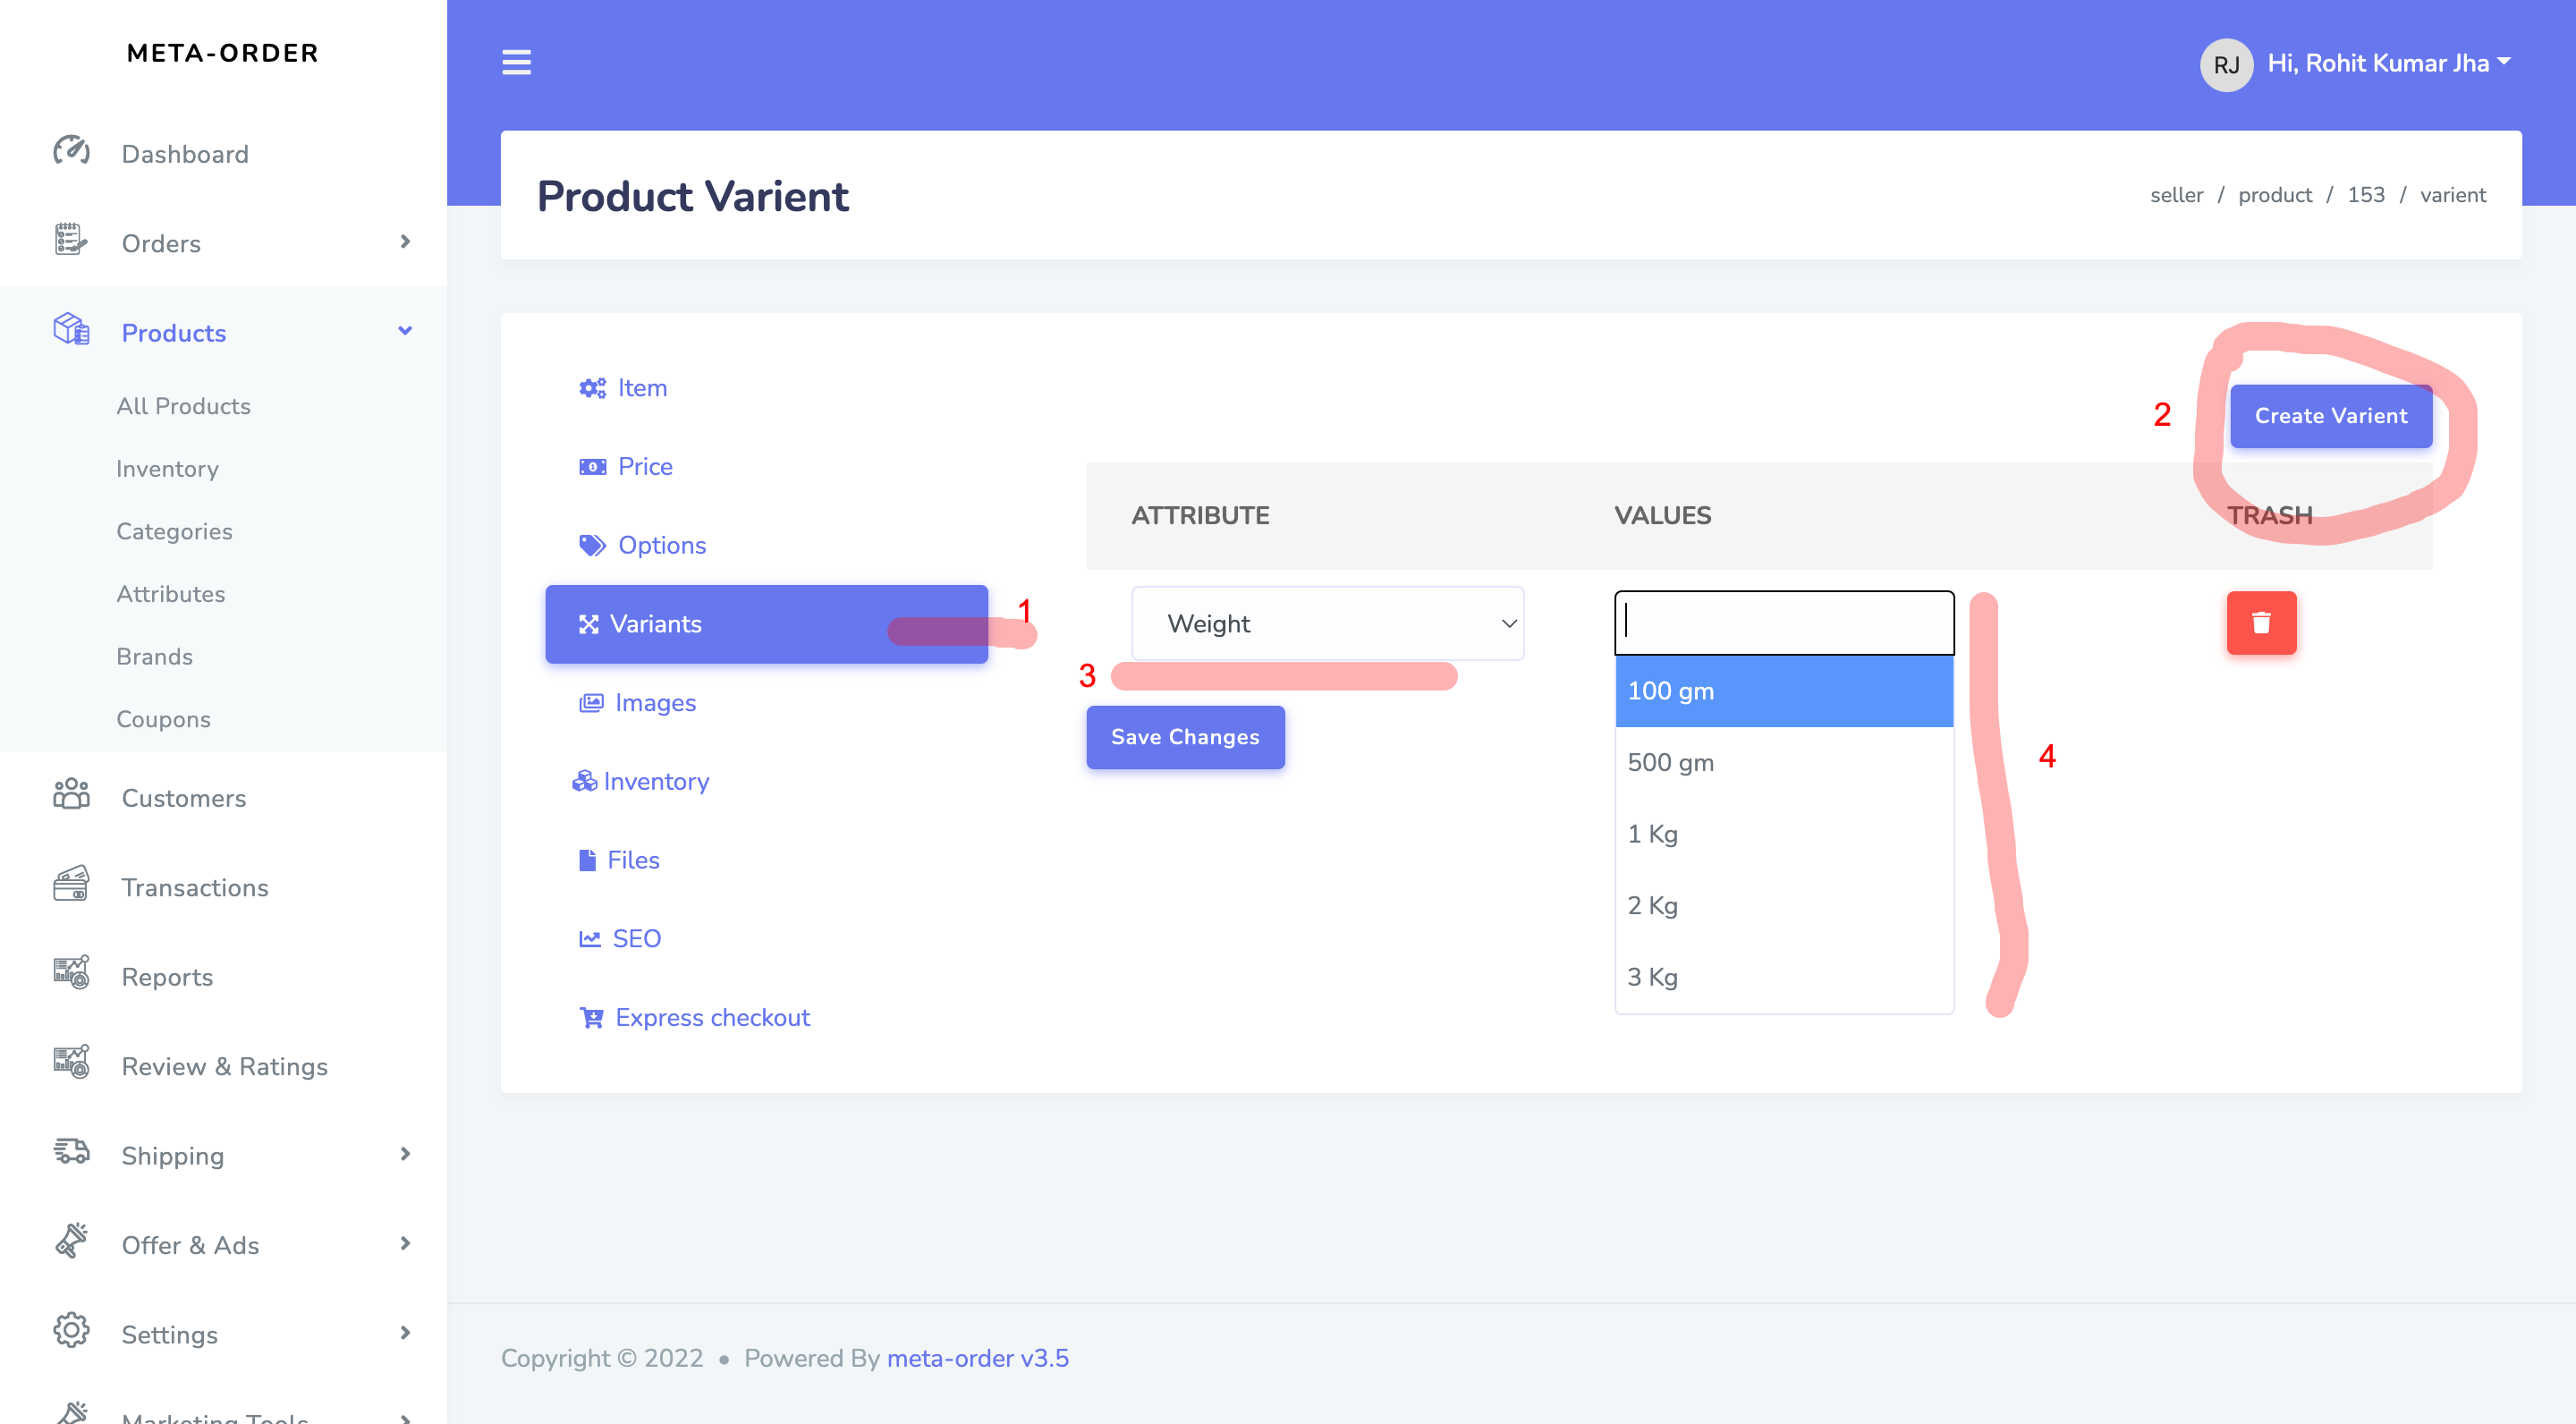
Task: Open the Hi, Rohit Kumar Jha user menu
Action: coord(2388,63)
